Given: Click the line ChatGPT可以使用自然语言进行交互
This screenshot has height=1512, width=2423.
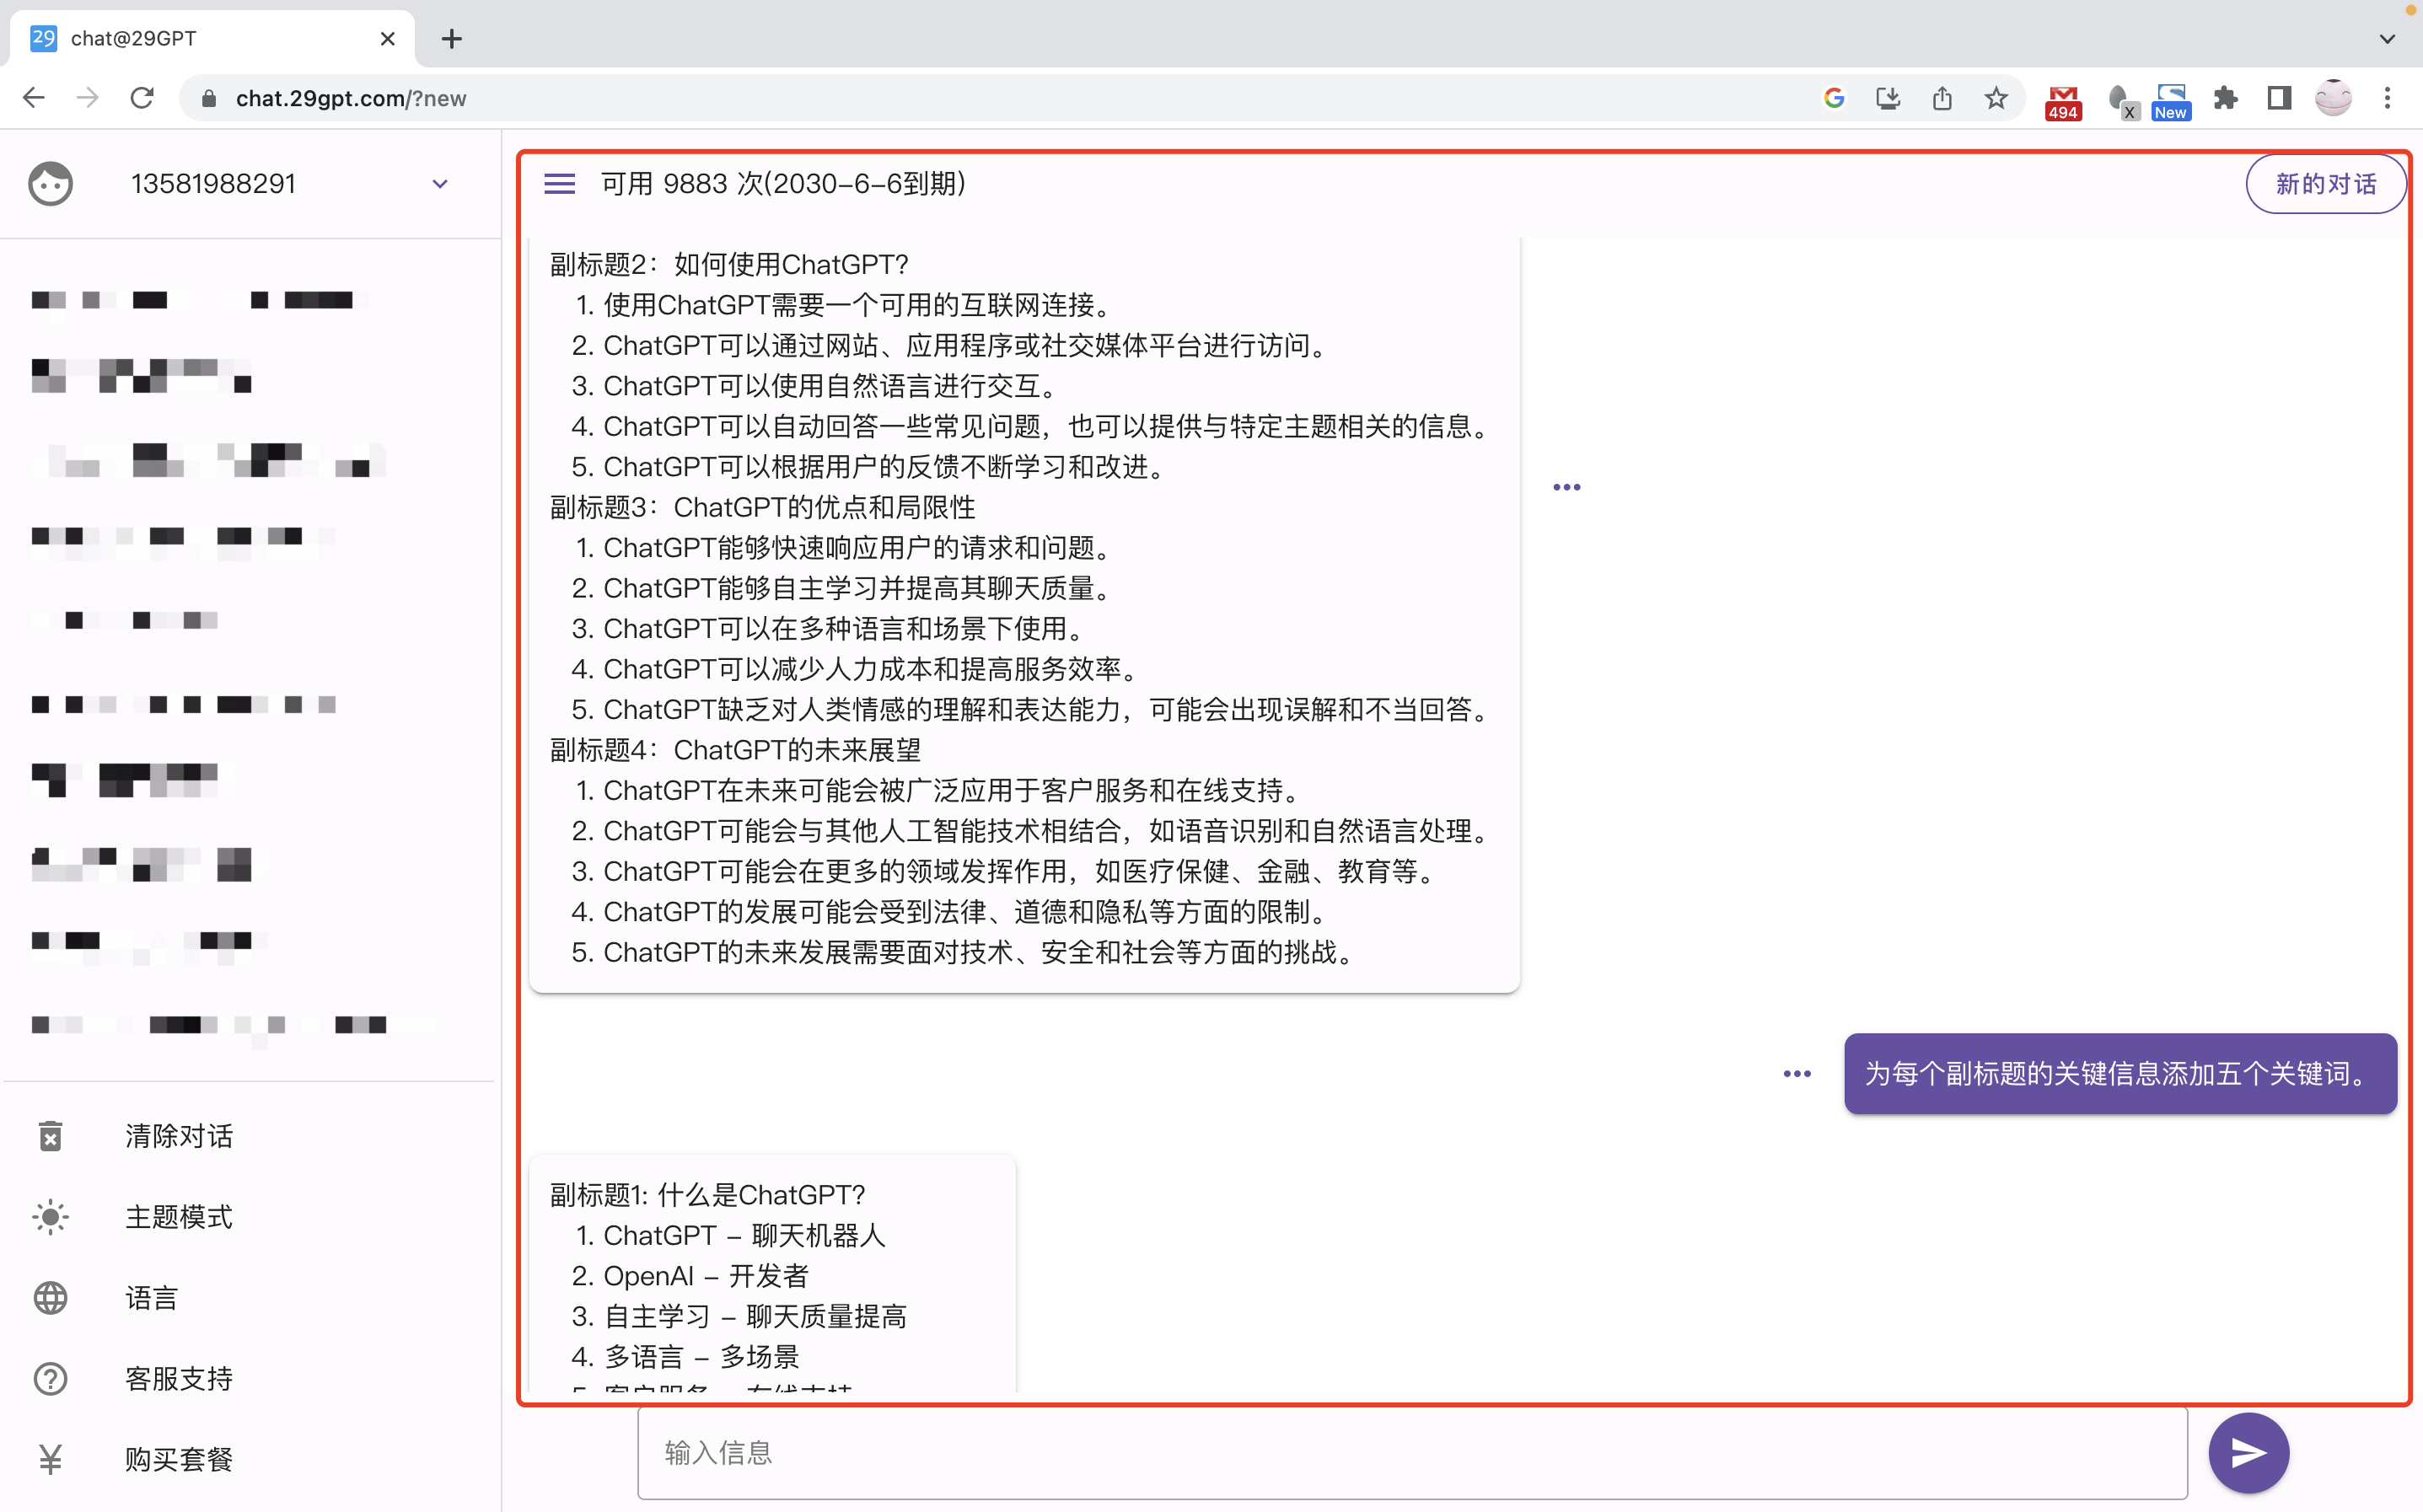Looking at the screenshot, I should 830,386.
